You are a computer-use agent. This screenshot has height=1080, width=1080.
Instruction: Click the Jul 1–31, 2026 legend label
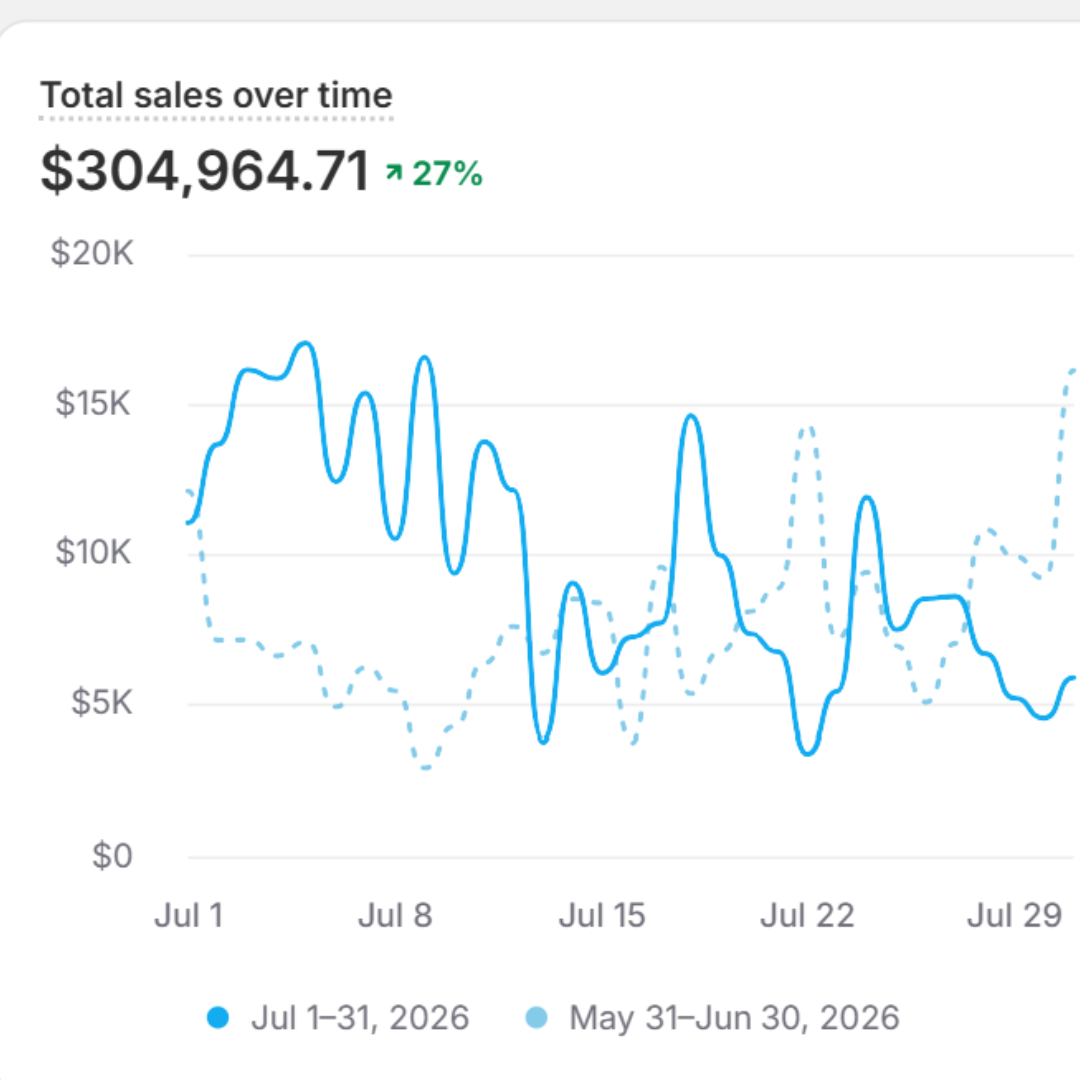(x=360, y=1018)
